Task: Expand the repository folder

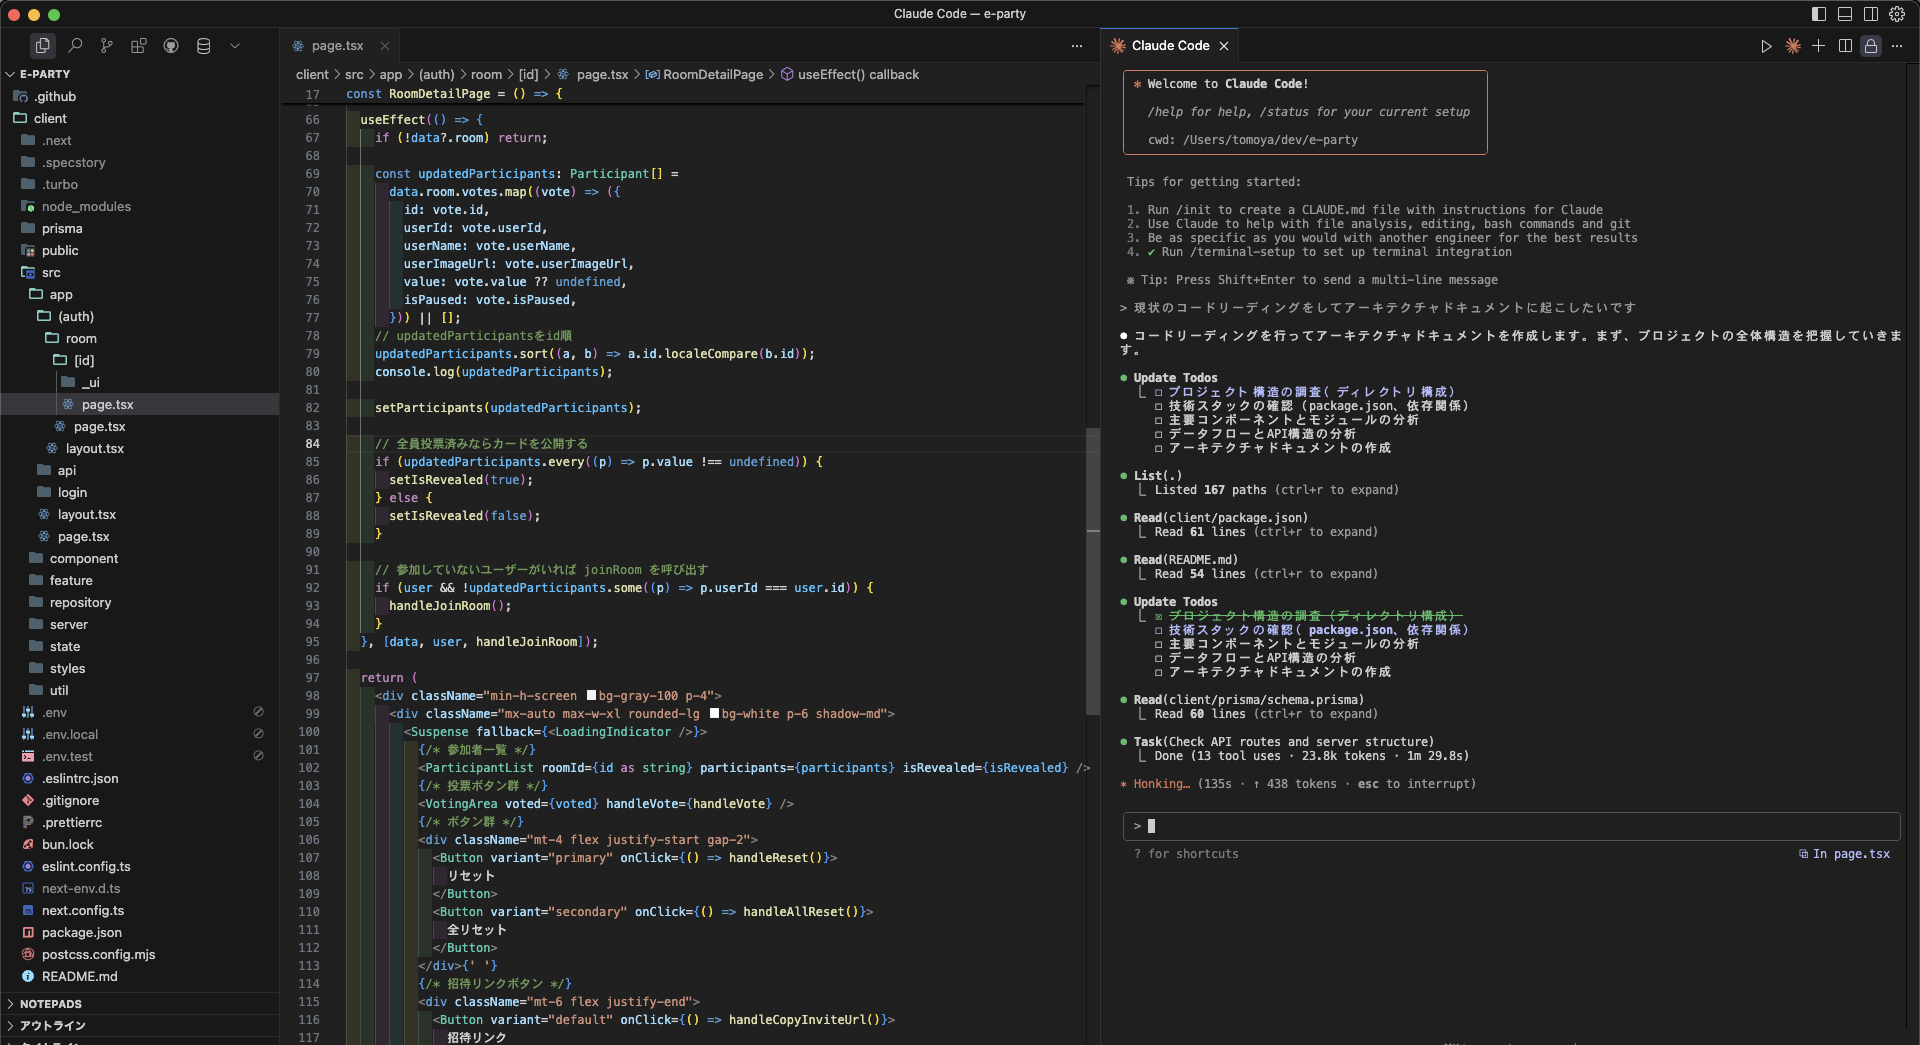Action: (x=80, y=602)
